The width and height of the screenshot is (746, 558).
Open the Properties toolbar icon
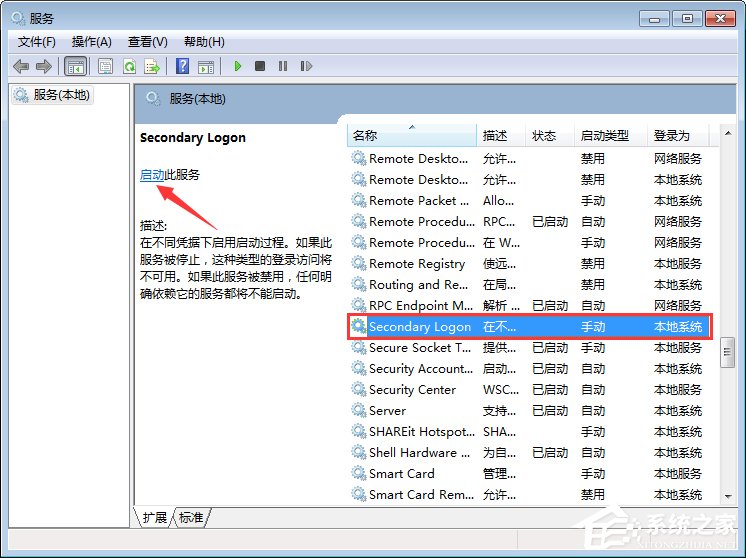click(105, 66)
